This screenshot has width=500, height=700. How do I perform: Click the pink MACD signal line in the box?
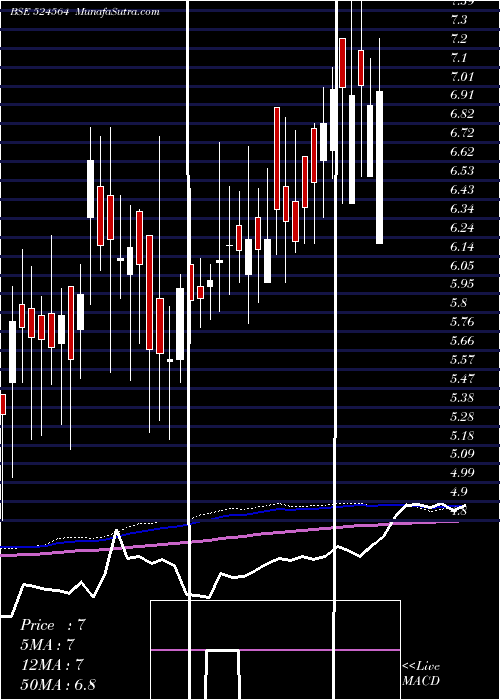pyautogui.click(x=275, y=650)
